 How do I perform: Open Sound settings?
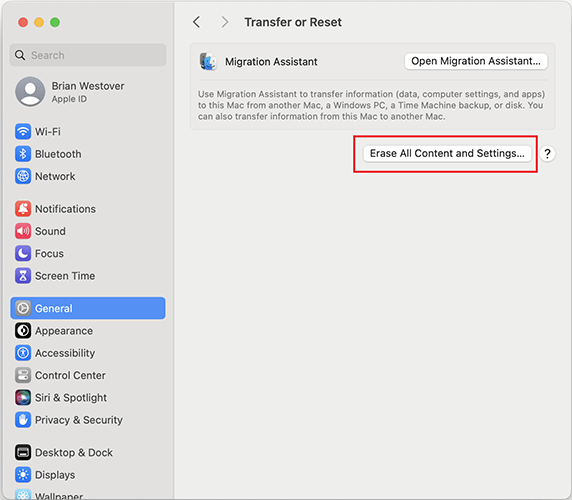click(88, 231)
